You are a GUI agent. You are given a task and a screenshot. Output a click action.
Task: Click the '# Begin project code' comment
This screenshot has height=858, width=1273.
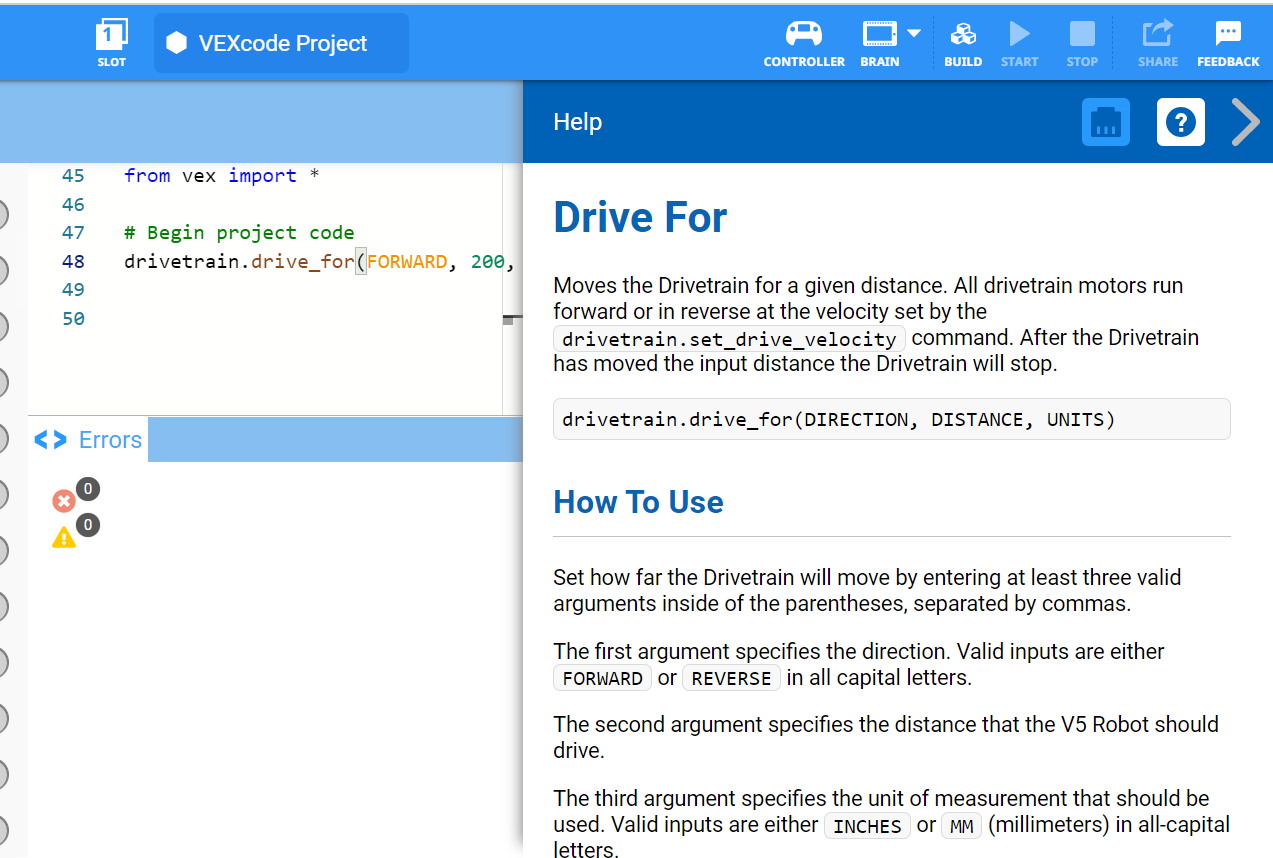[x=239, y=233]
